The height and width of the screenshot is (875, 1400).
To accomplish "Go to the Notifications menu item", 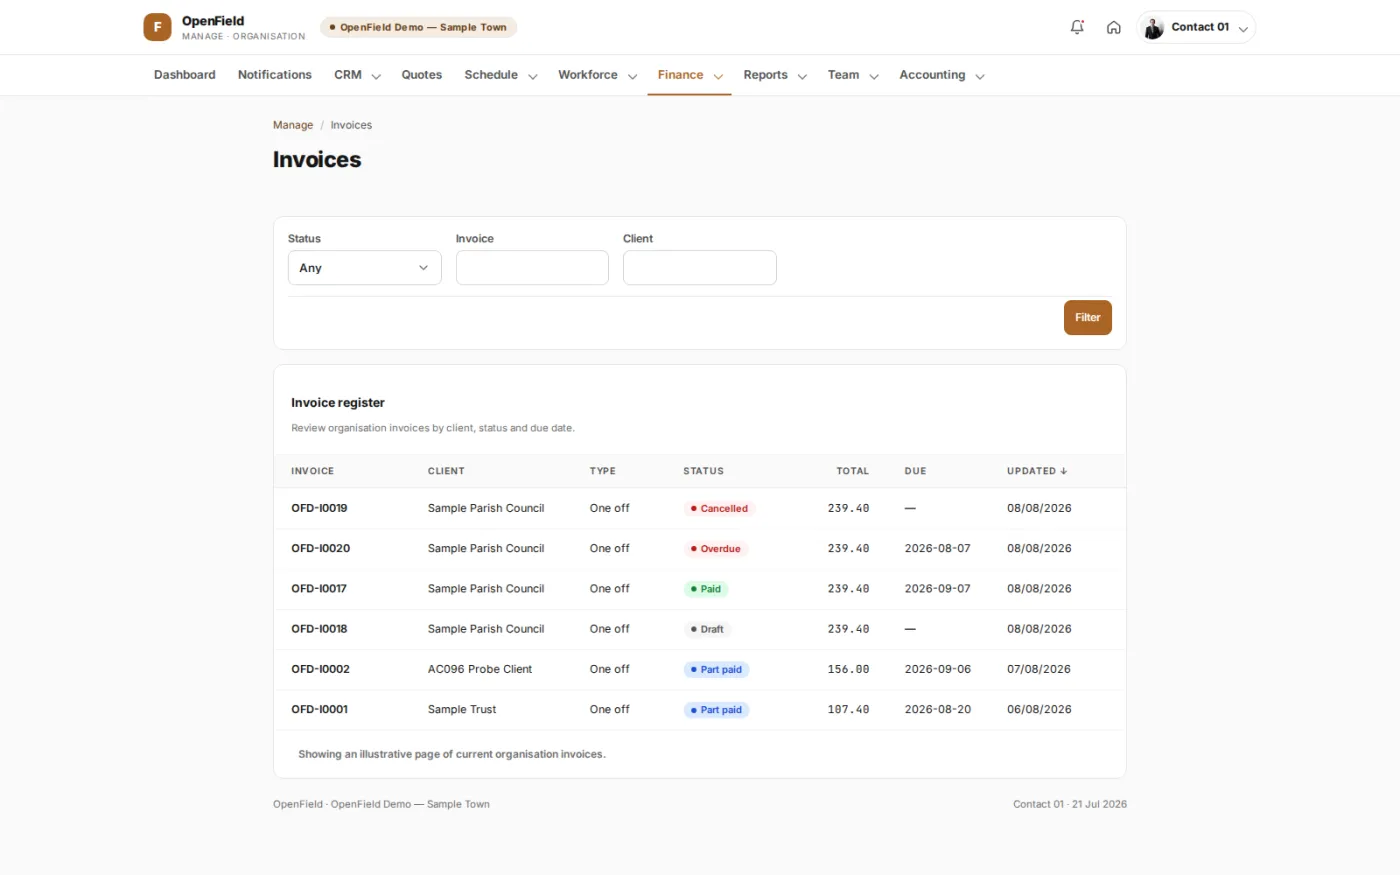I will click(275, 75).
